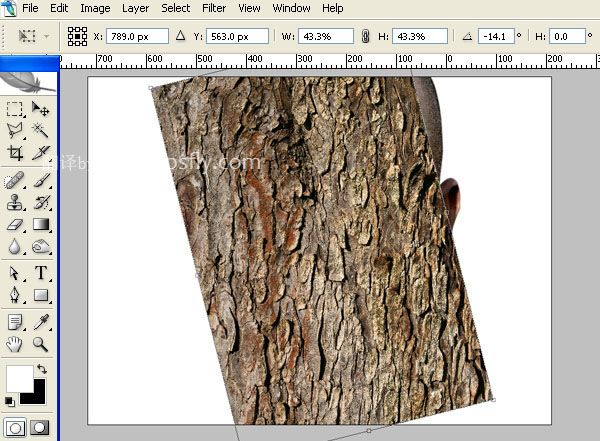Screen dimensions: 600x441
Task: Choose a reference point location grid
Action: 77,36
